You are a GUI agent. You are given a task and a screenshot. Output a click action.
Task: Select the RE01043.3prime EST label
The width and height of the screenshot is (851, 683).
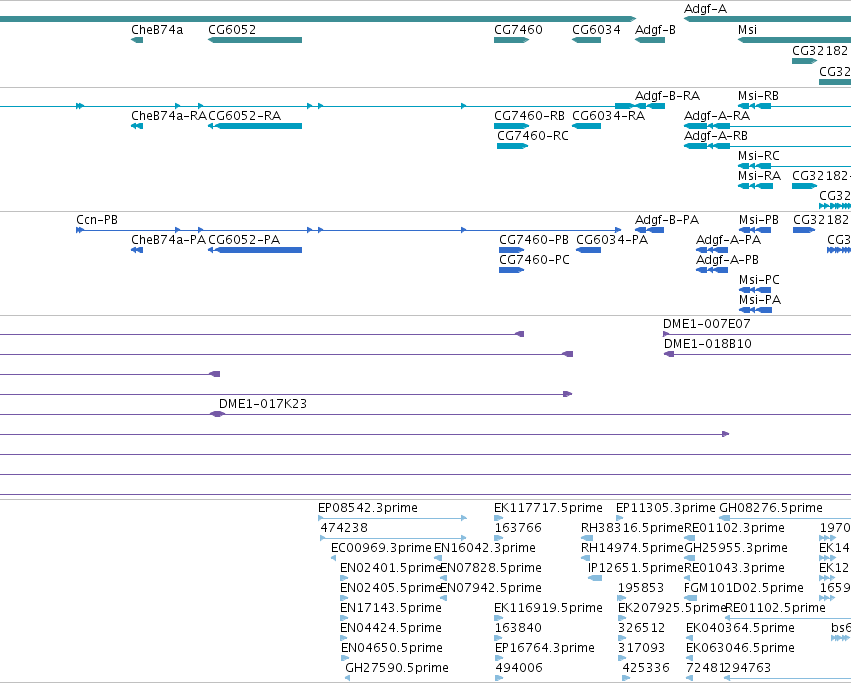click(734, 568)
